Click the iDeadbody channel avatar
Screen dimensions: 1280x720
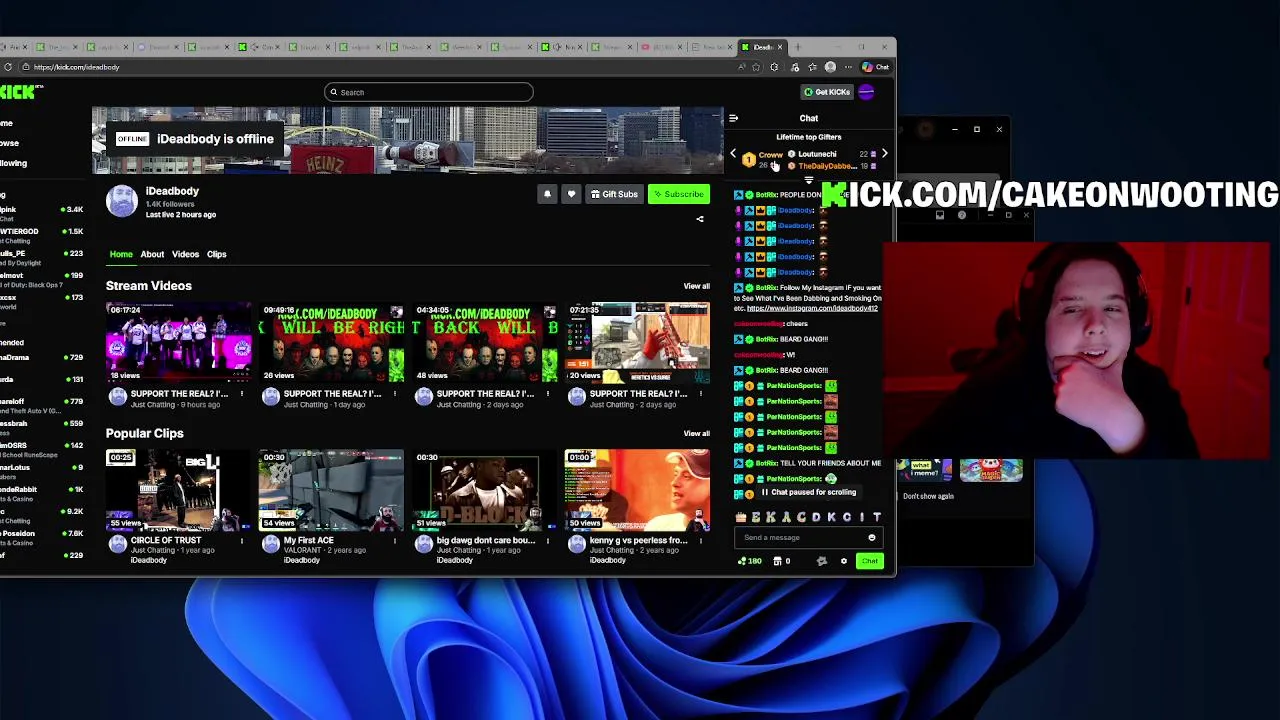(x=122, y=200)
